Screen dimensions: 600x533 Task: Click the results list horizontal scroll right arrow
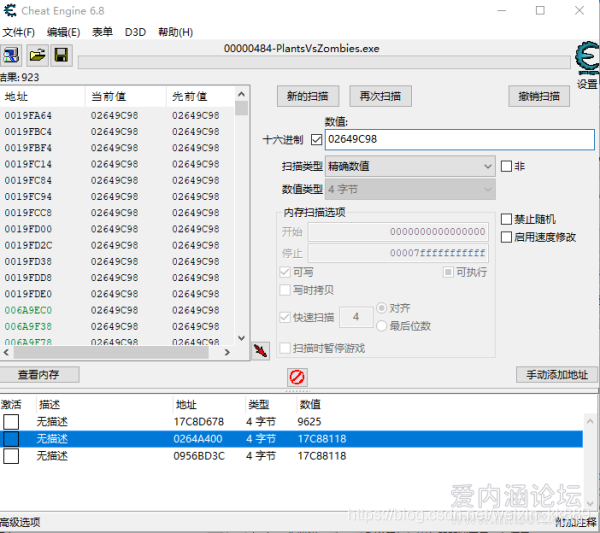(227, 352)
